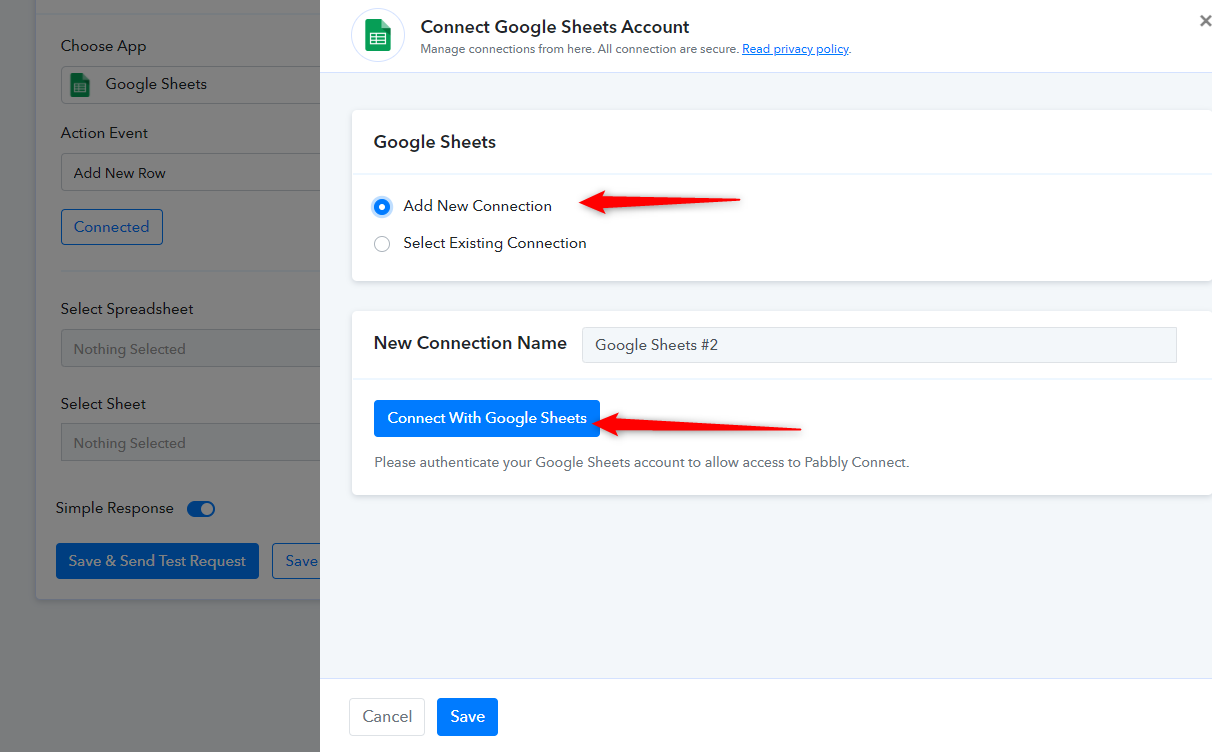Open the Read privacy policy link
This screenshot has width=1212, height=752.
click(x=795, y=49)
